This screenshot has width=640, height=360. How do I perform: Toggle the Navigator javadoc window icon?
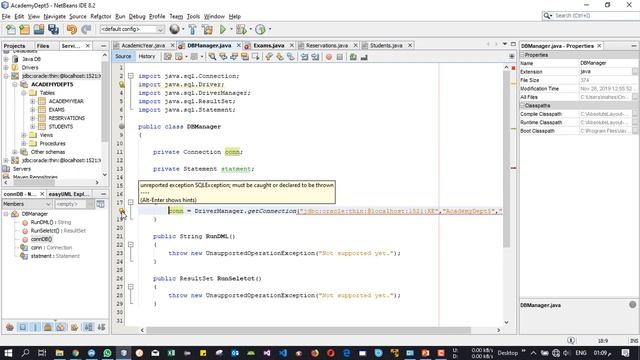pyautogui.click(x=100, y=204)
